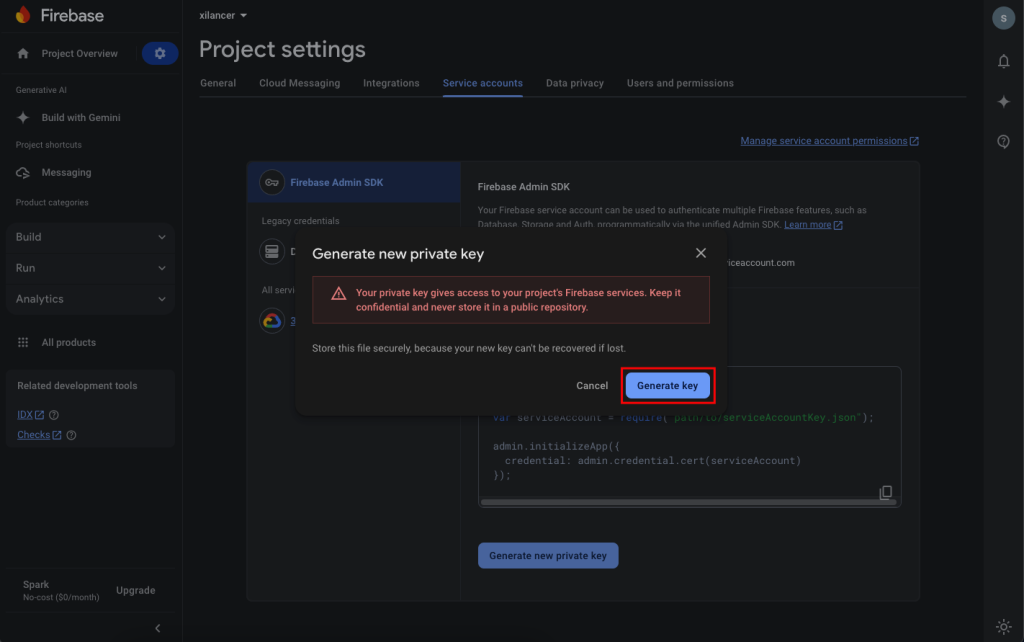Open the IDX link
Screen dimensions: 1024x642
[30, 415]
